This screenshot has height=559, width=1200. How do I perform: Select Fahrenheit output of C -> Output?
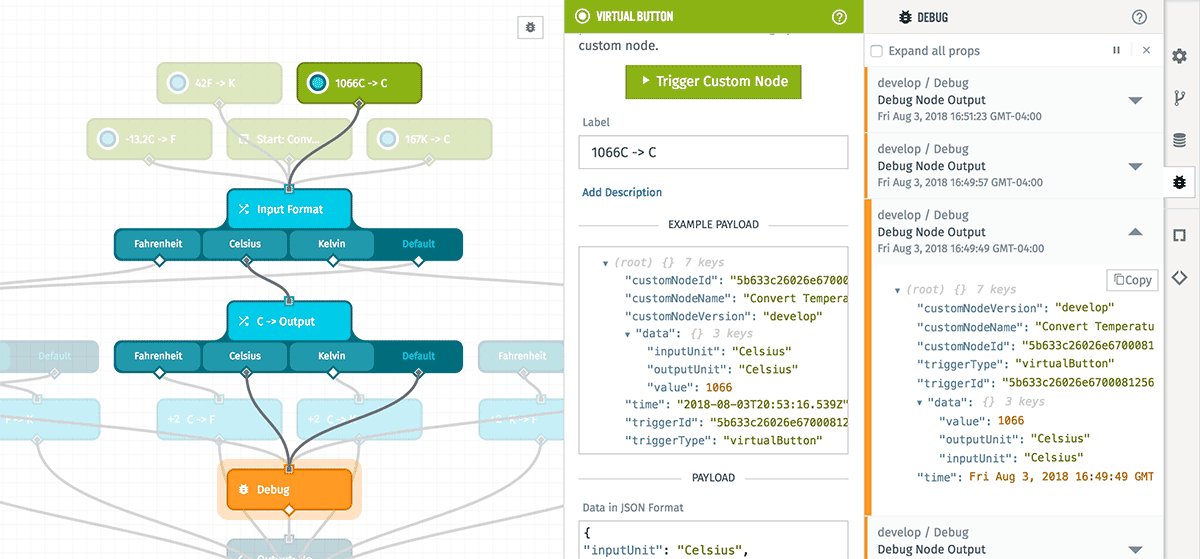(x=158, y=356)
